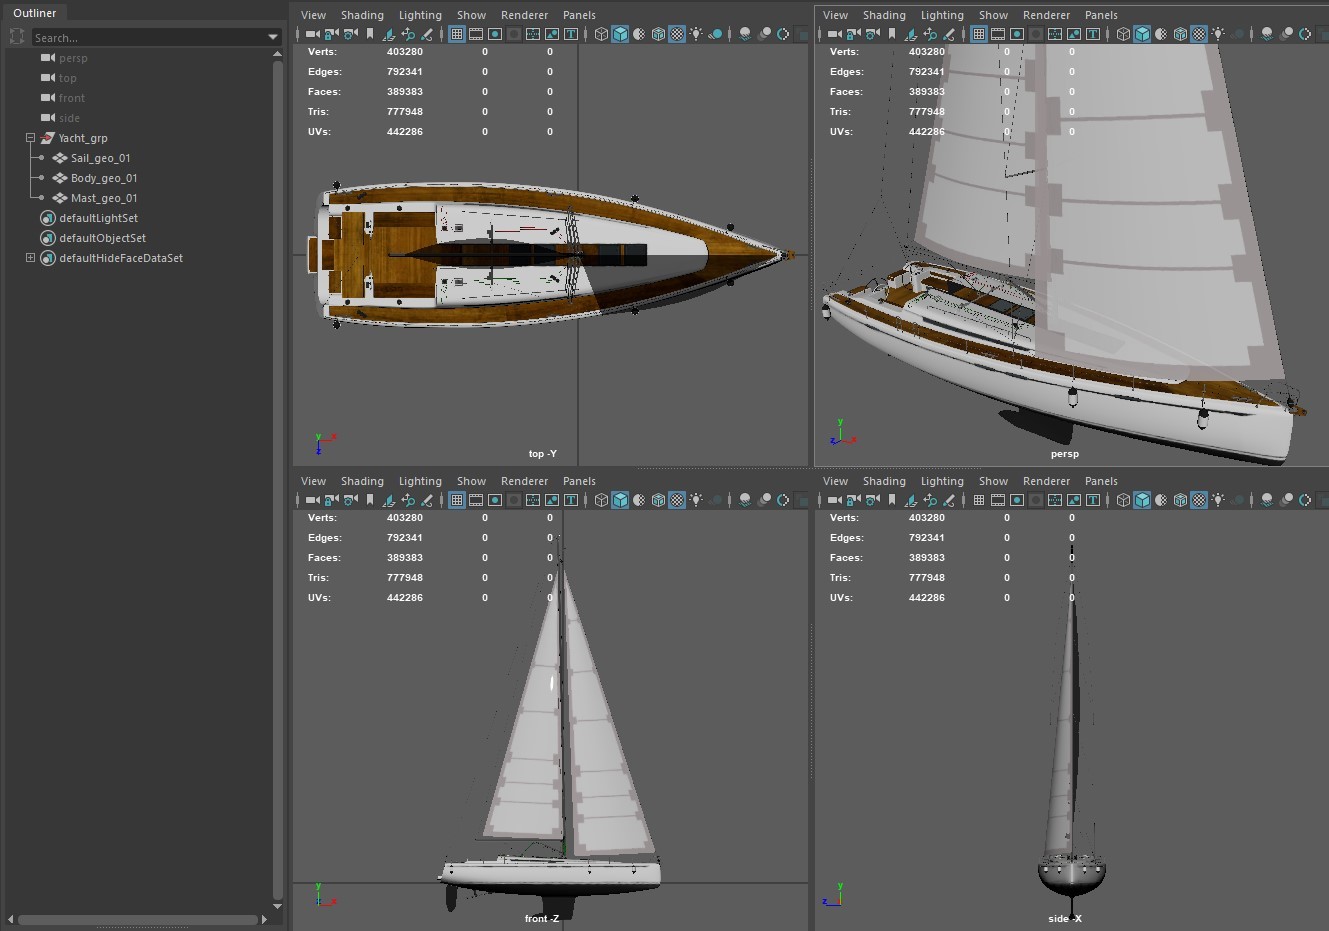Open the Outliner search filter dropdown

pyautogui.click(x=271, y=37)
